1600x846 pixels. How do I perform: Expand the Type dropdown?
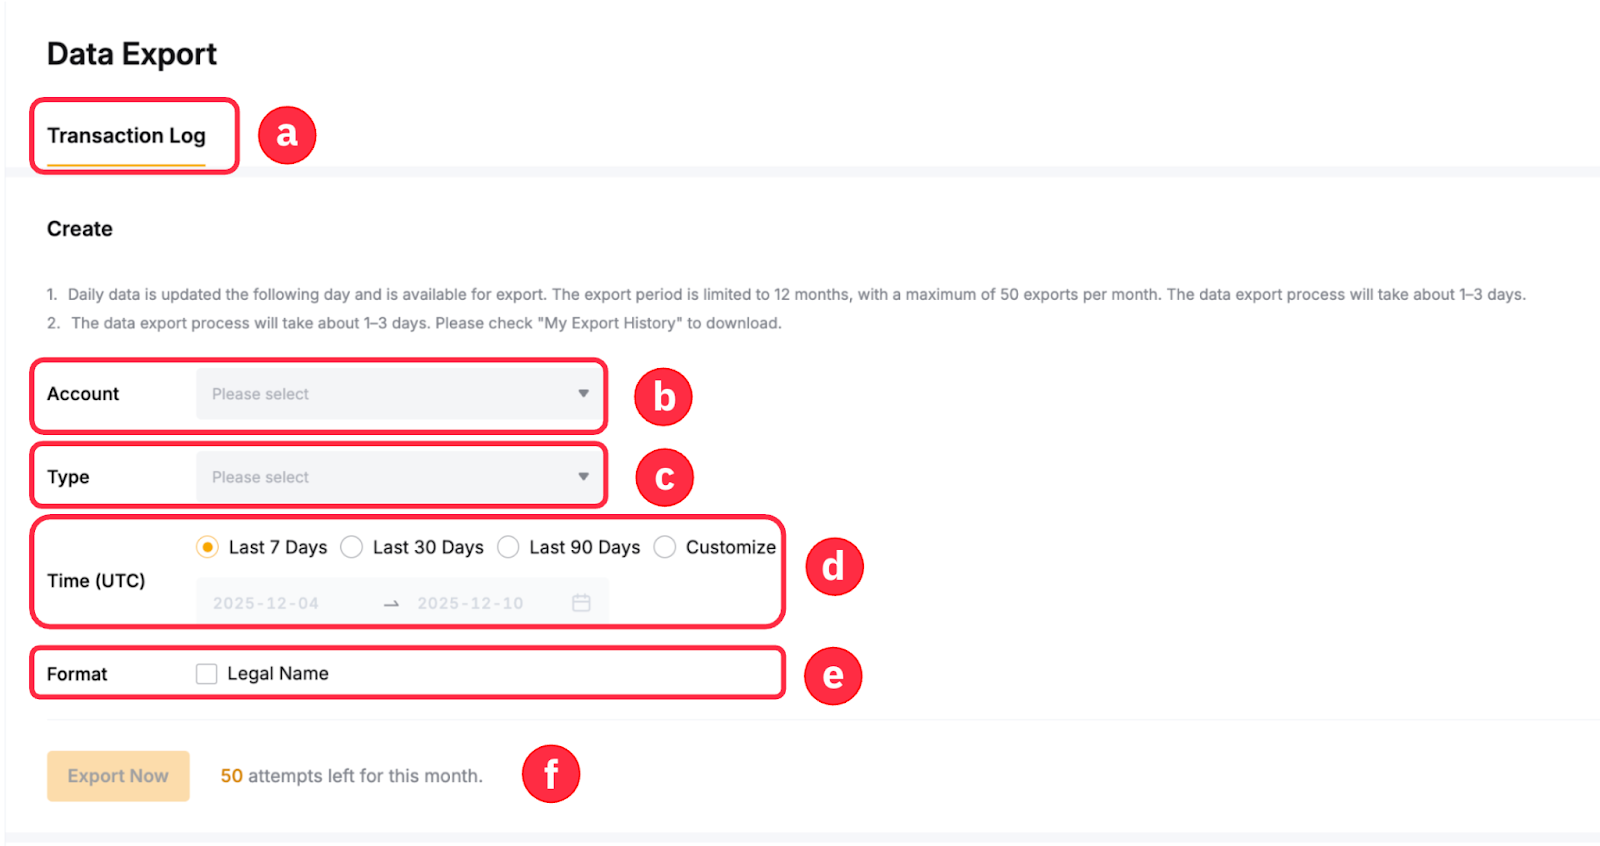point(399,477)
